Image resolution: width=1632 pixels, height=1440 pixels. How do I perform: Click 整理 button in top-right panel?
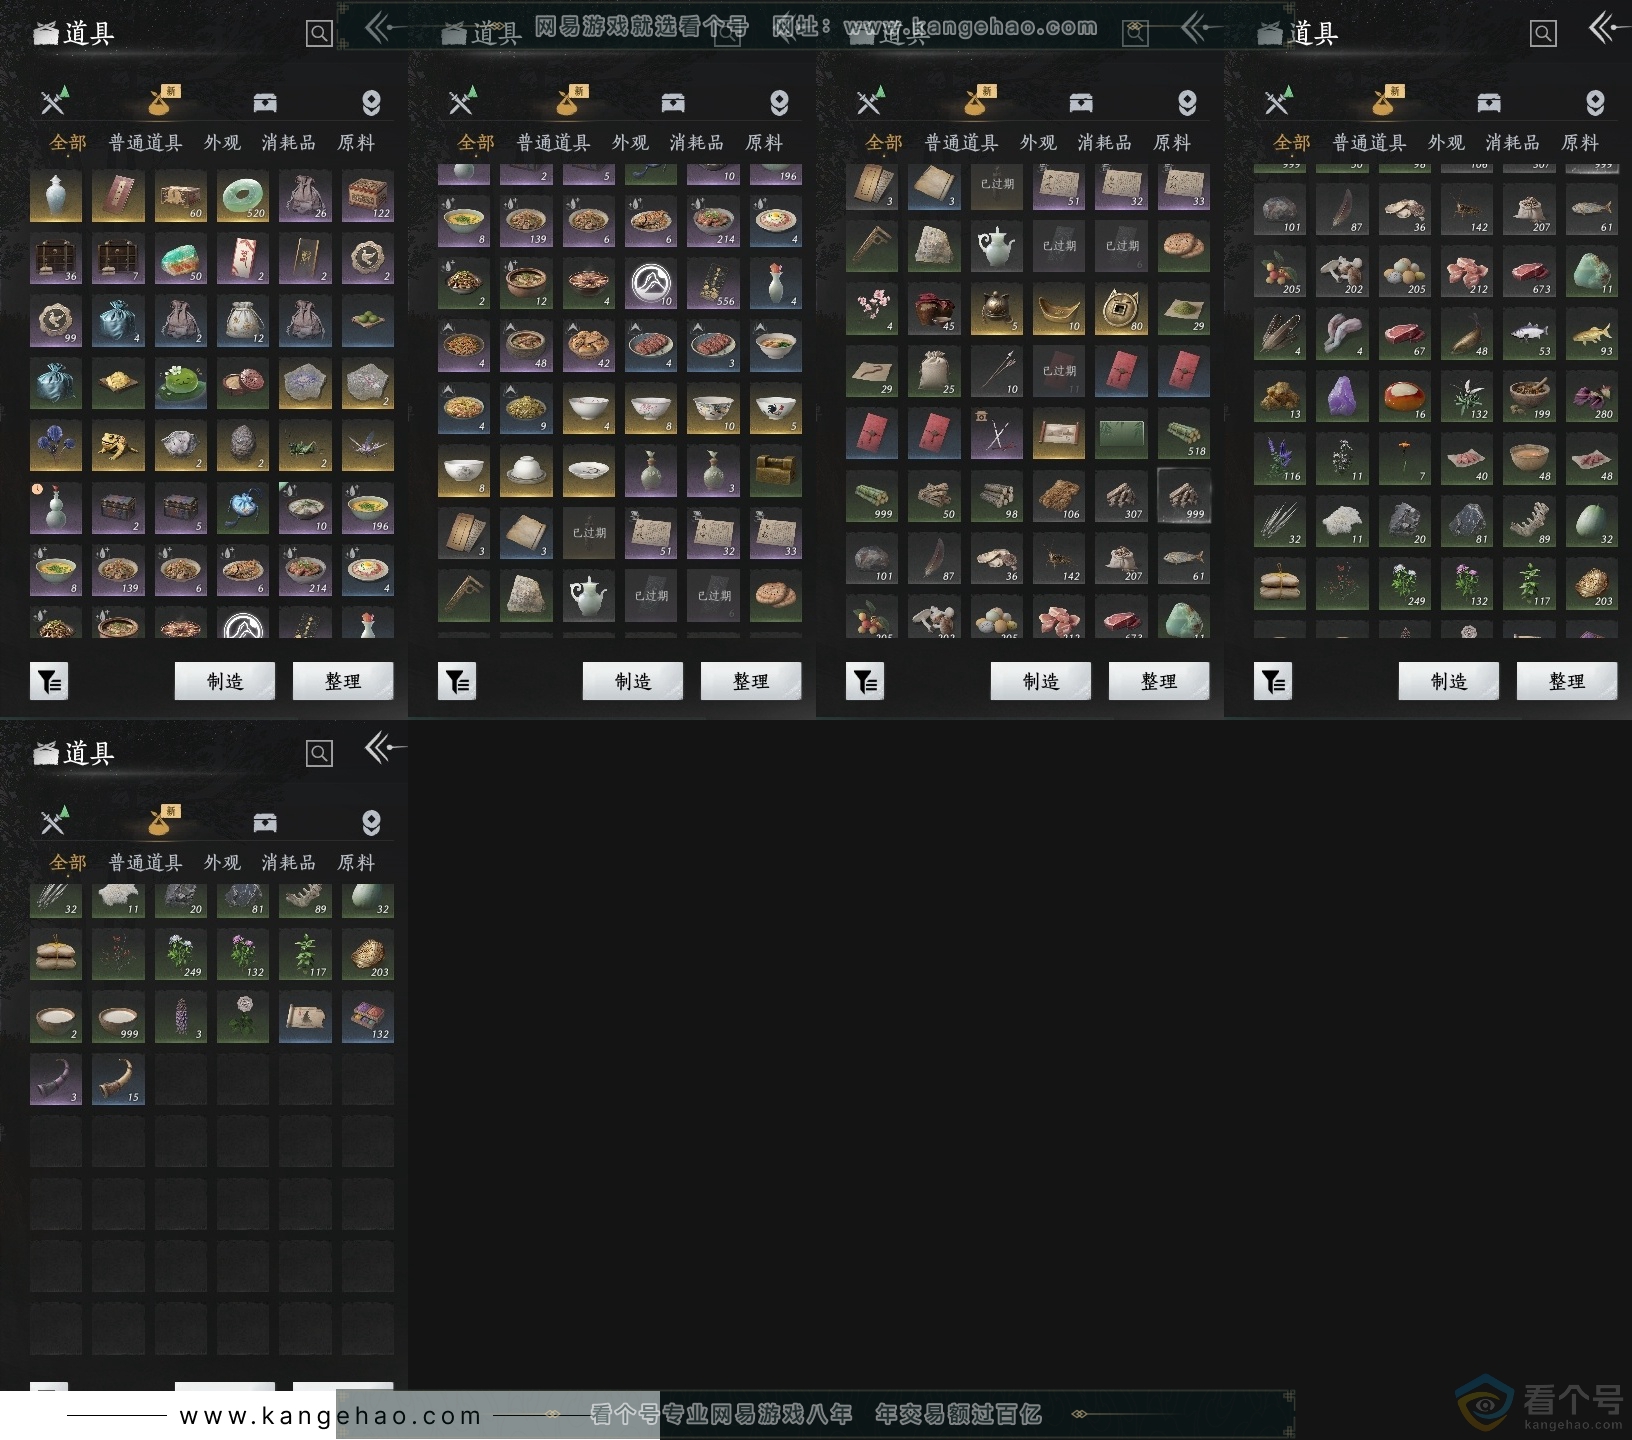(x=1567, y=681)
